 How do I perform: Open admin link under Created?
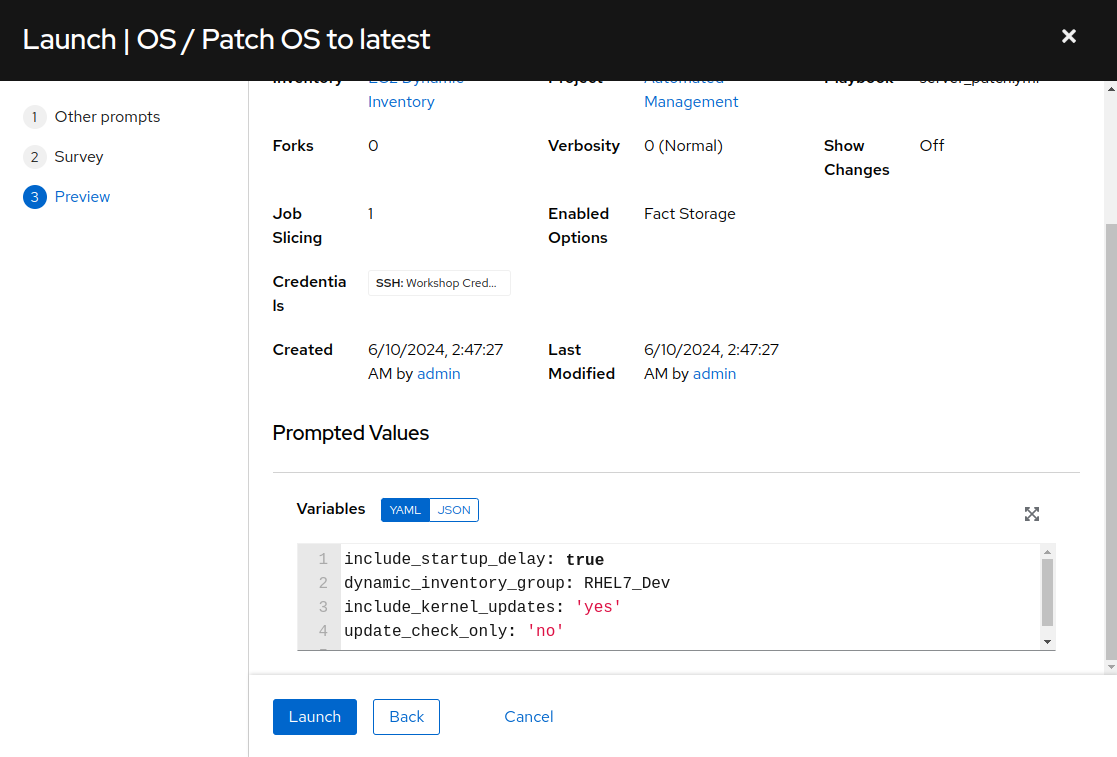(439, 374)
